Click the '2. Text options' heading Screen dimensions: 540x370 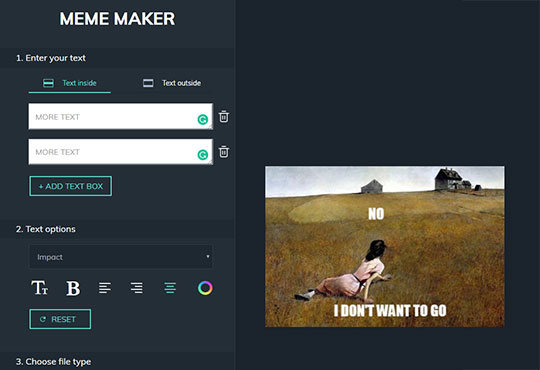45,229
